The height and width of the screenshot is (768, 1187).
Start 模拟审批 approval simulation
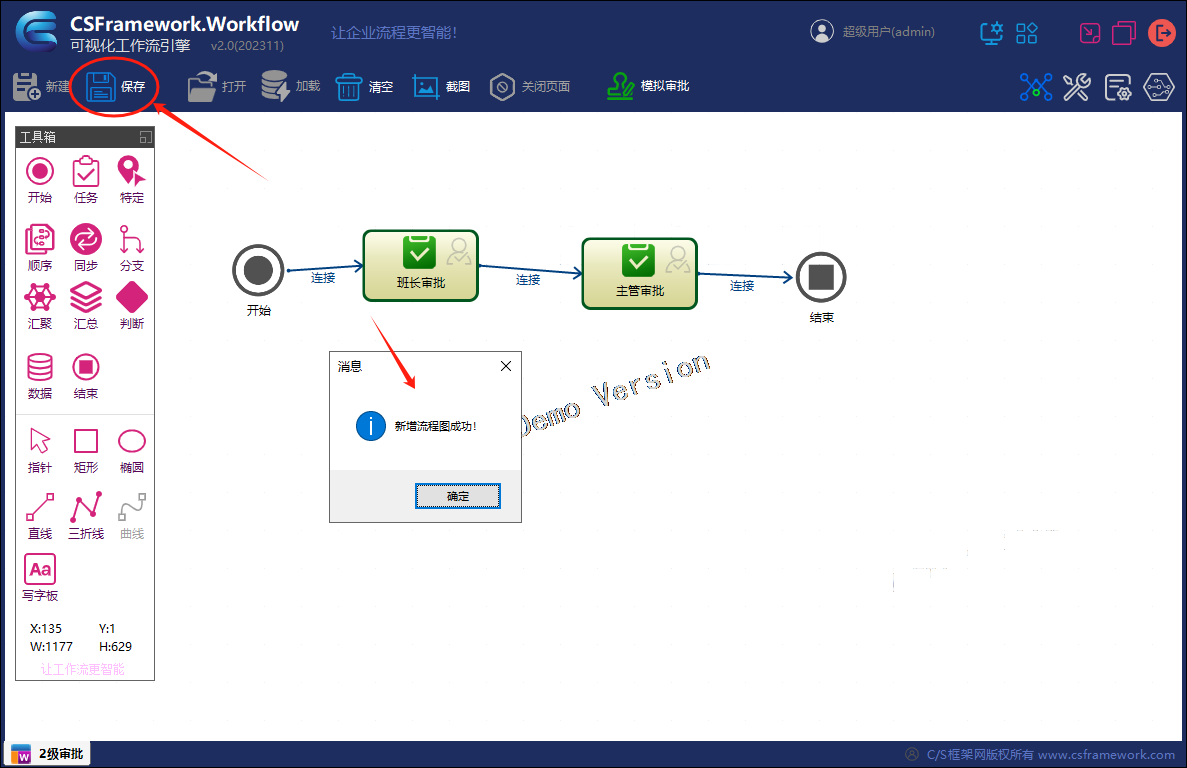coord(648,86)
